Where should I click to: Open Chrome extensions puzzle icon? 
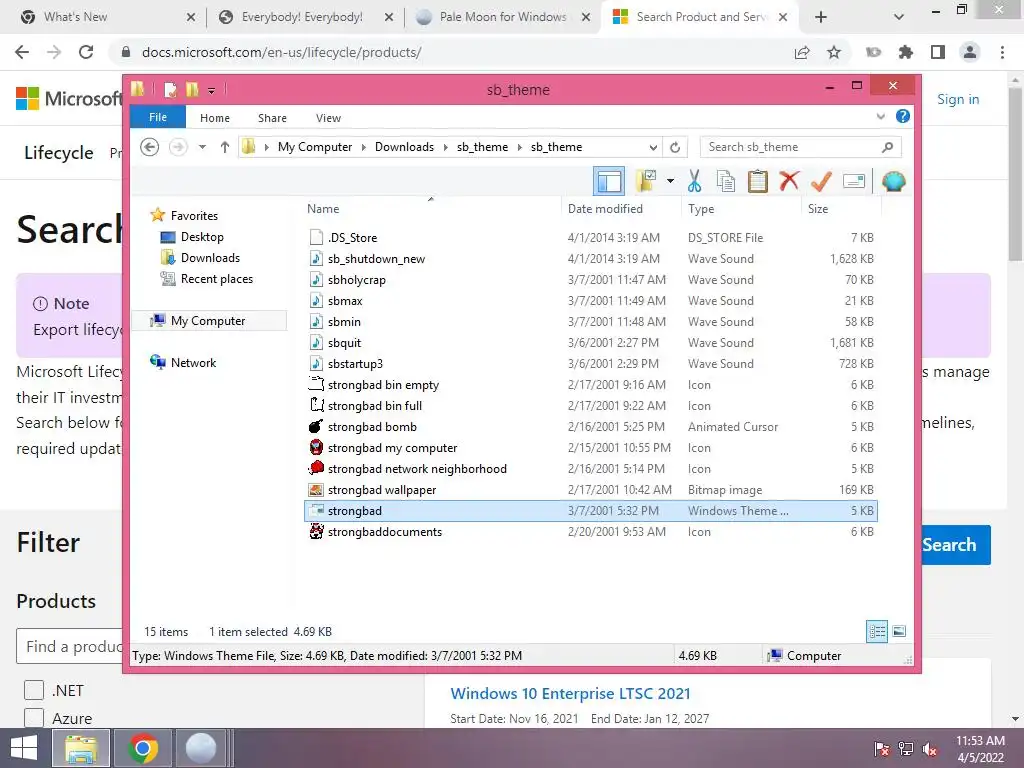coord(906,52)
